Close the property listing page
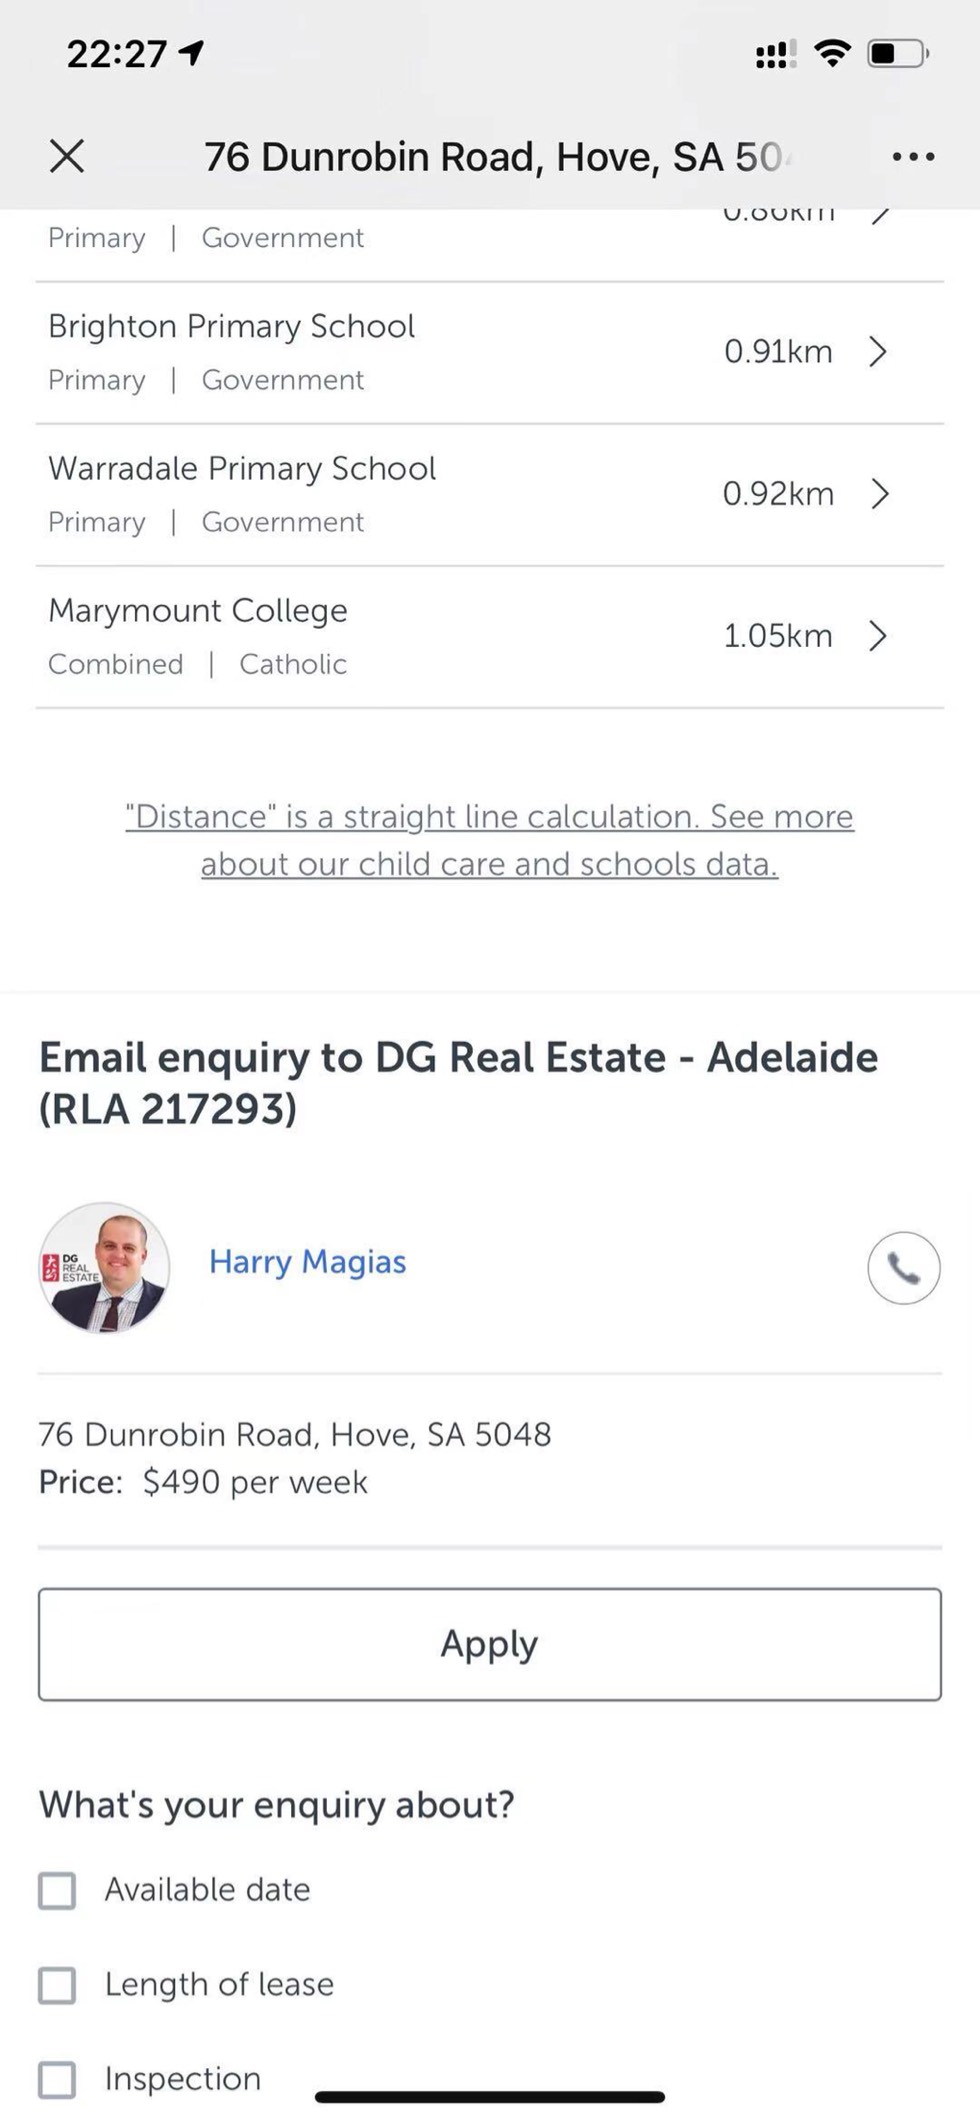Viewport: 980px width, 2122px height. click(x=67, y=156)
